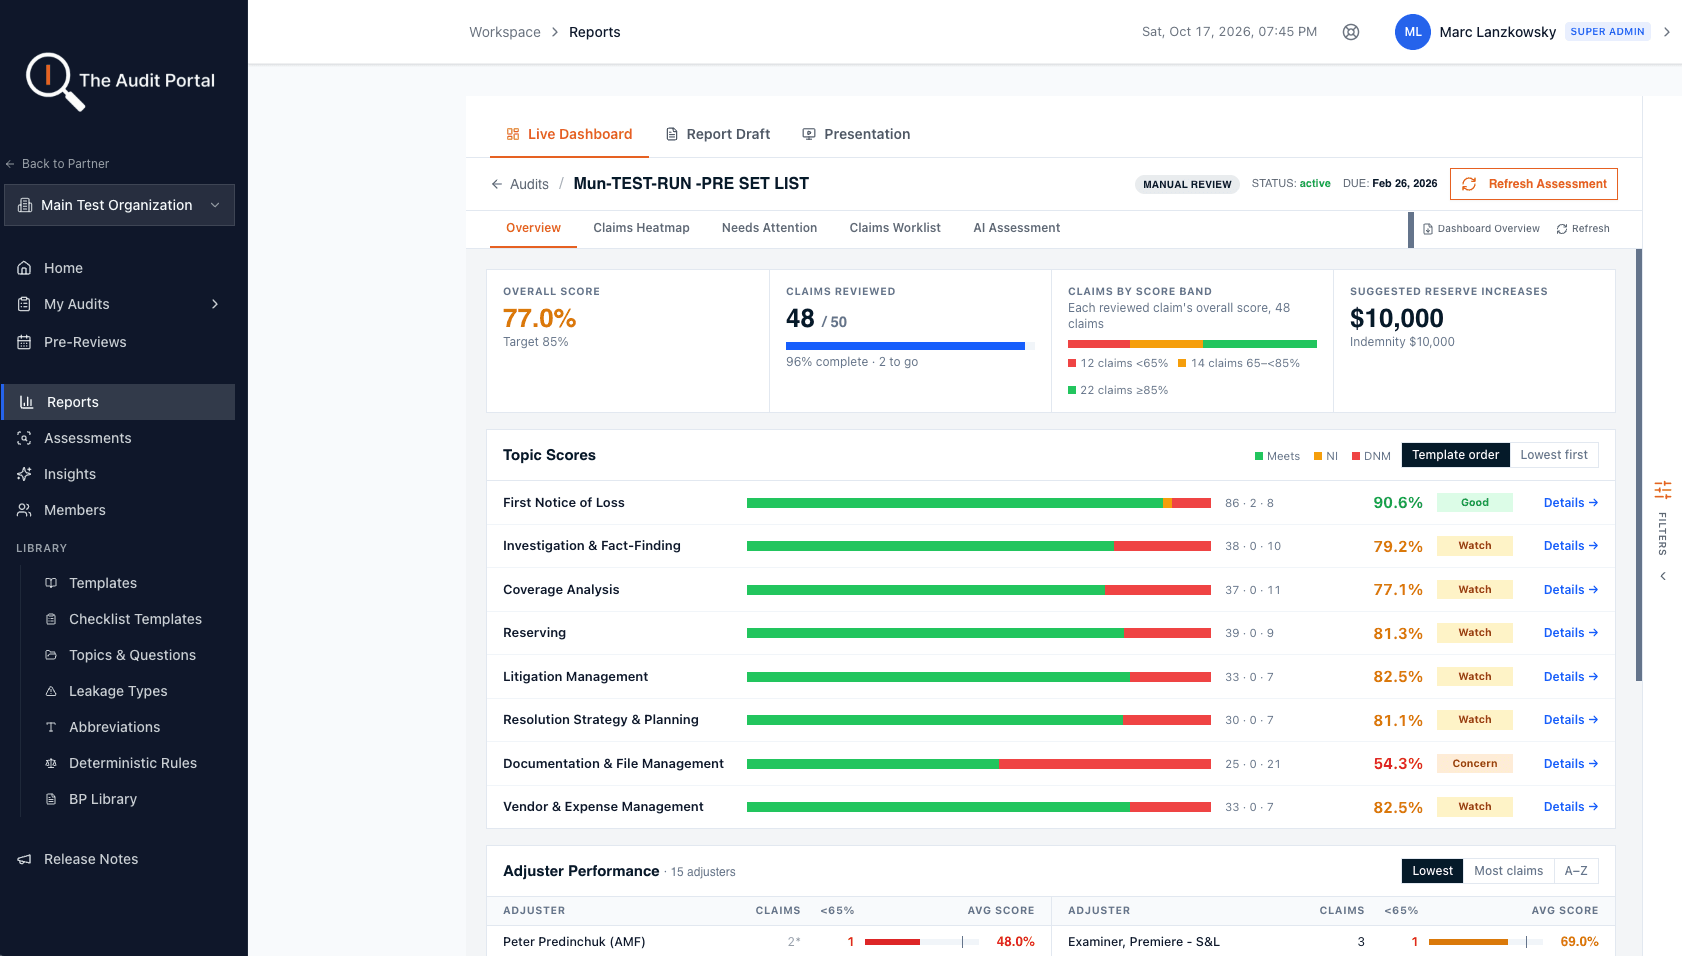Open Details for Coverage Analysis
The width and height of the screenshot is (1682, 956).
click(x=1571, y=590)
